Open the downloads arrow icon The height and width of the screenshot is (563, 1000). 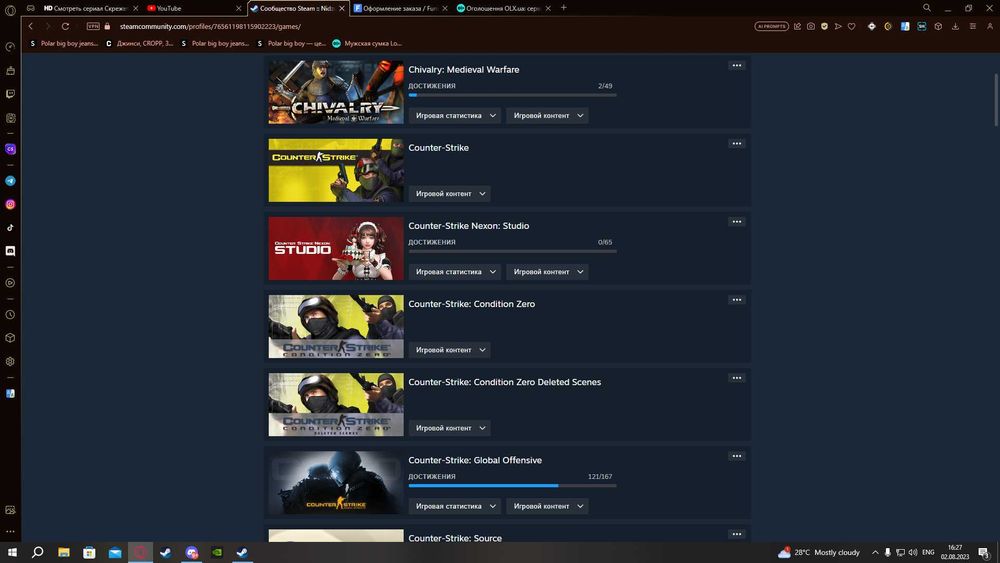tap(955, 26)
